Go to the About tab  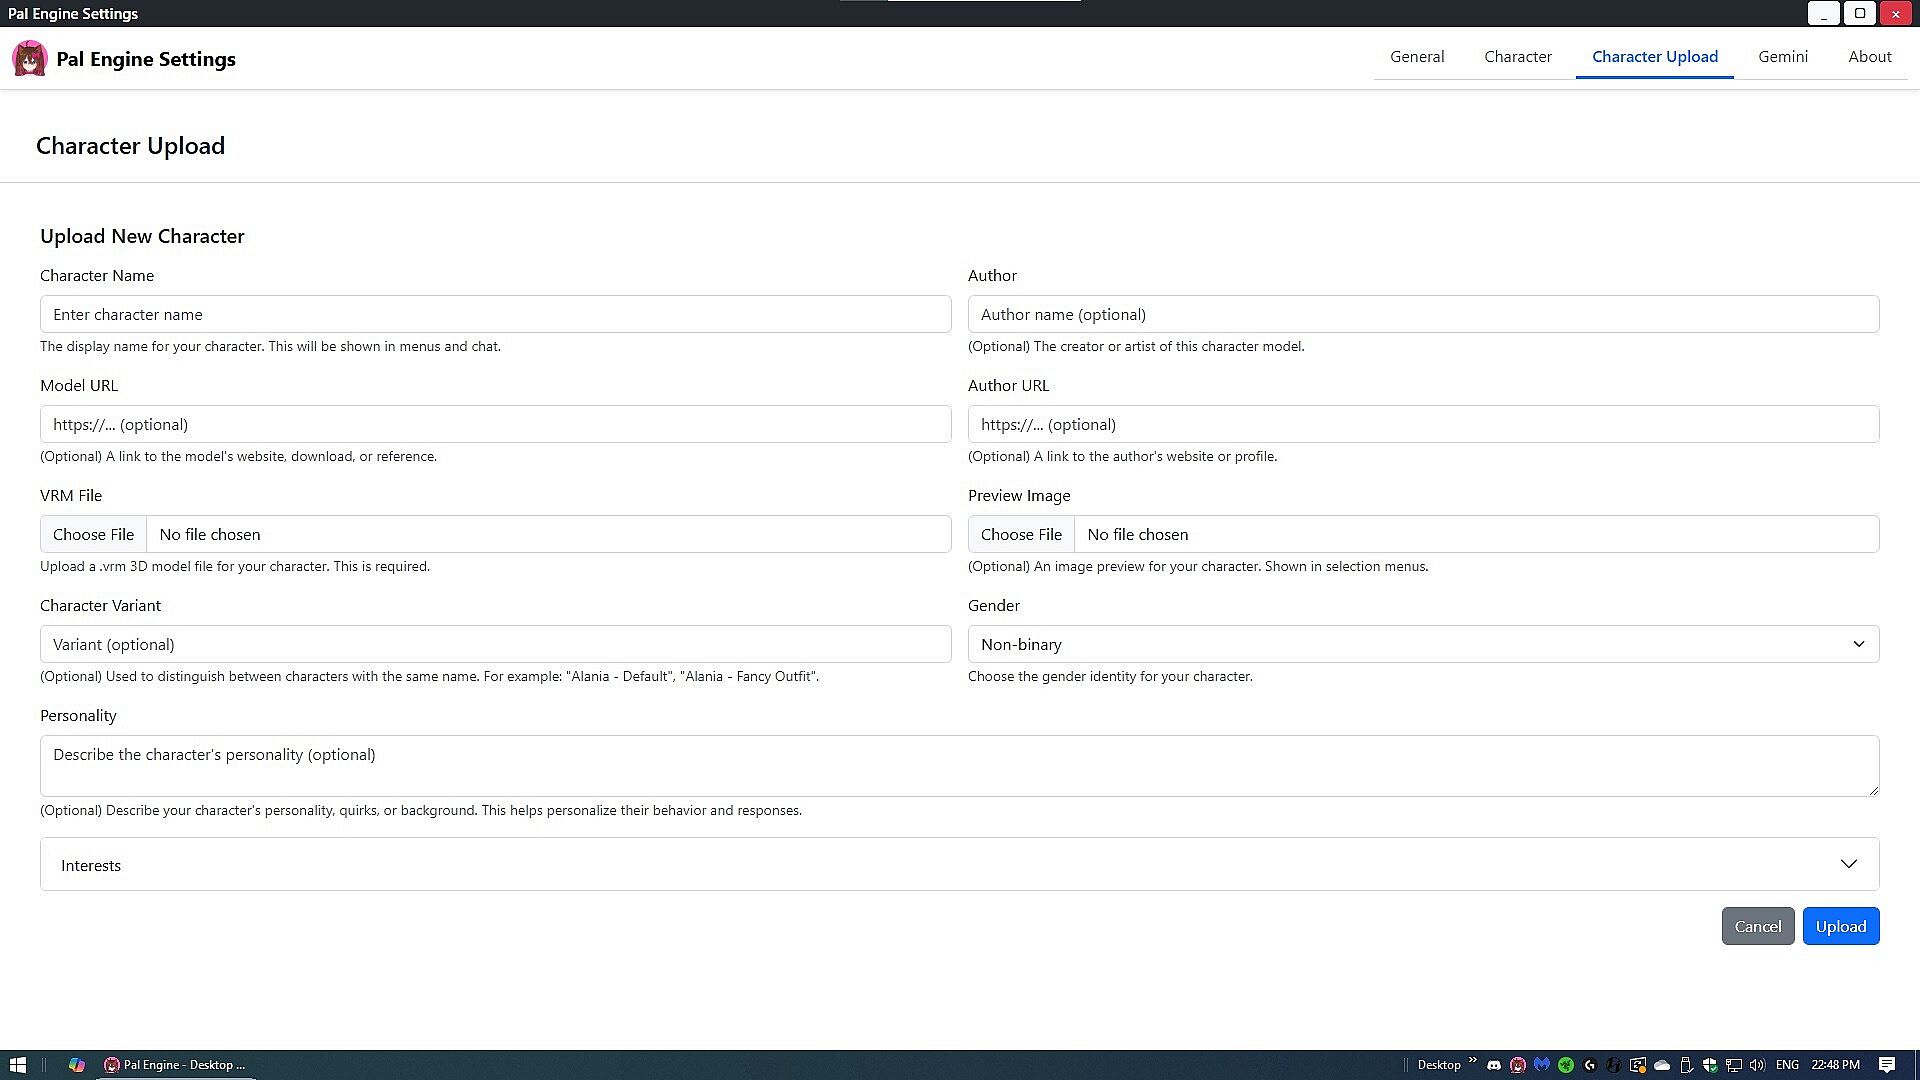(1869, 57)
